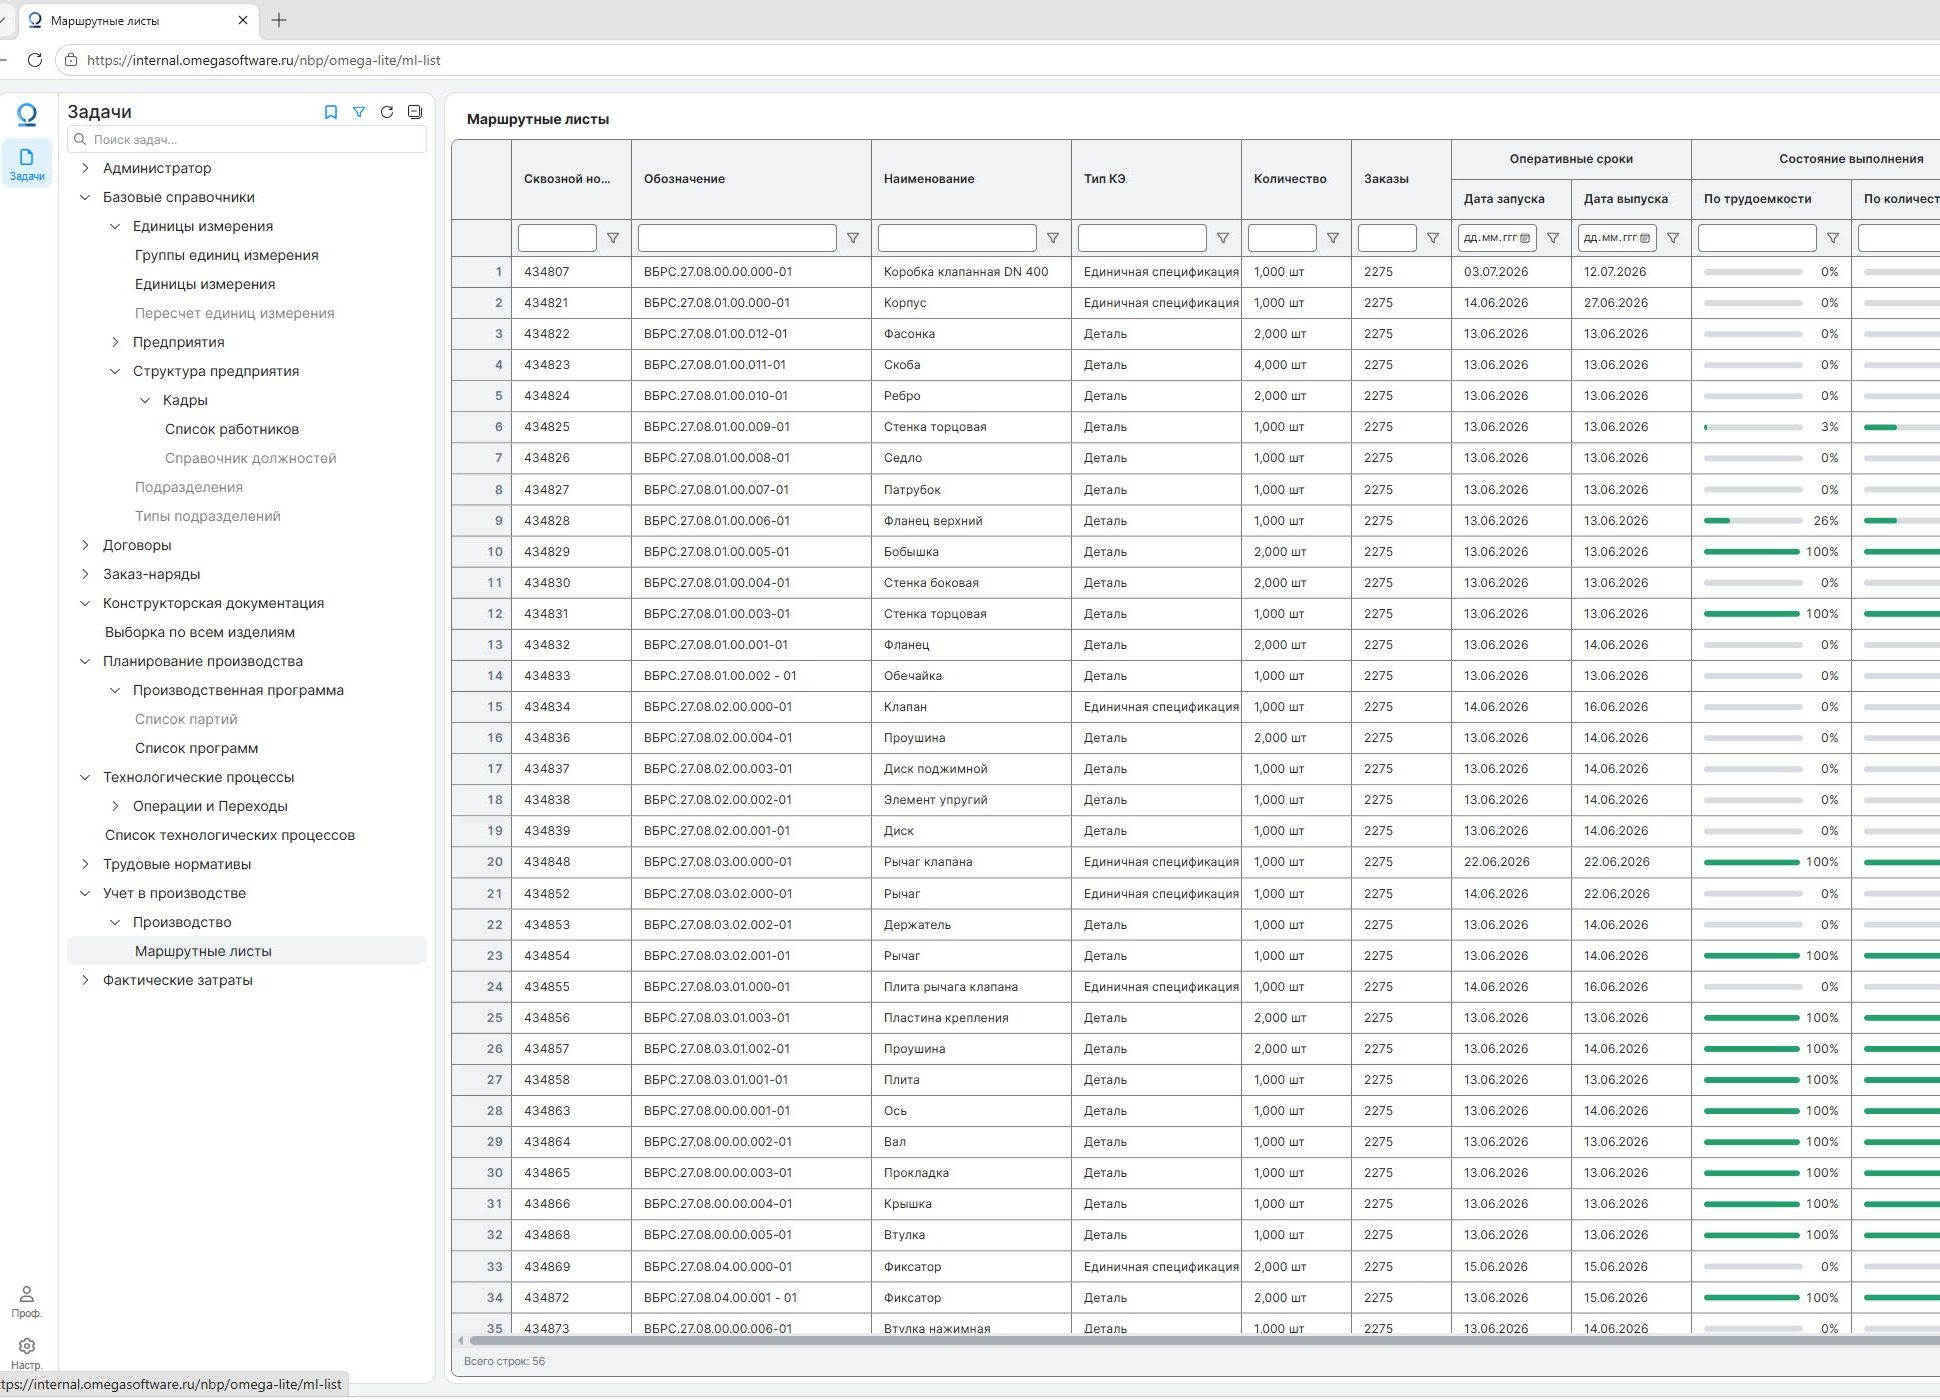This screenshot has height=1400, width=1940.
Task: Click the bookmark icon in the Задачи header
Action: tap(331, 112)
